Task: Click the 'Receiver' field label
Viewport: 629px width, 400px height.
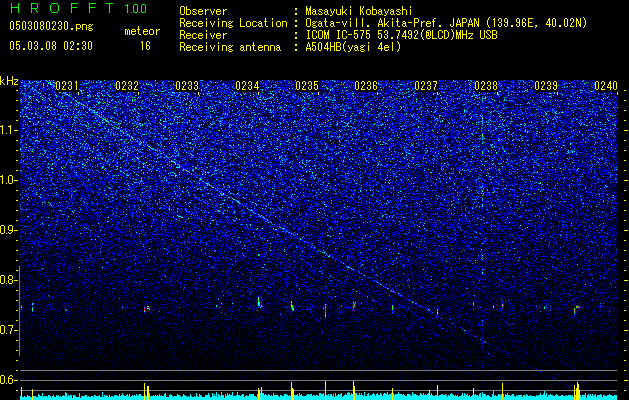Action: (203, 35)
